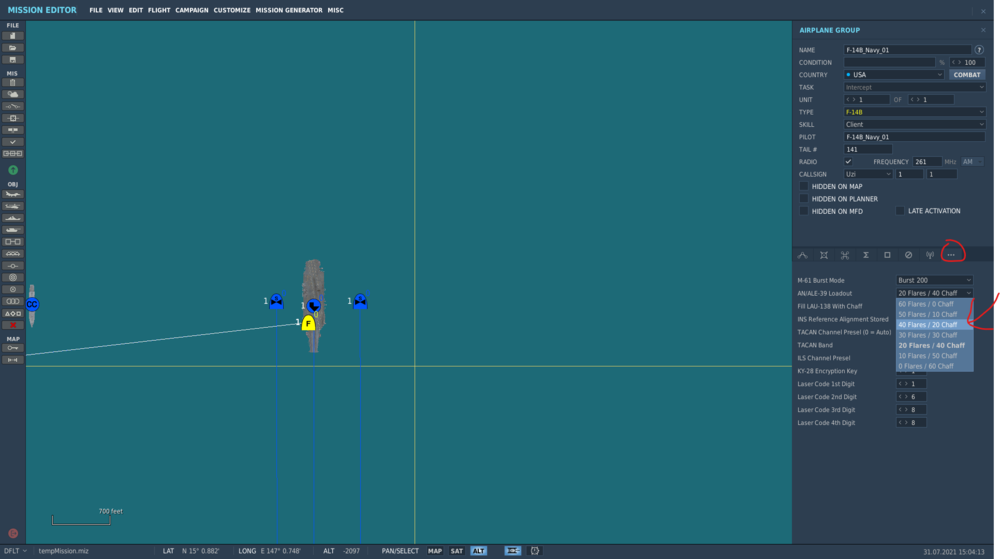Screen dimensions: 1000x559
Task: Open the CALLSIGN dropdown showing Uzi
Action: 868,174
